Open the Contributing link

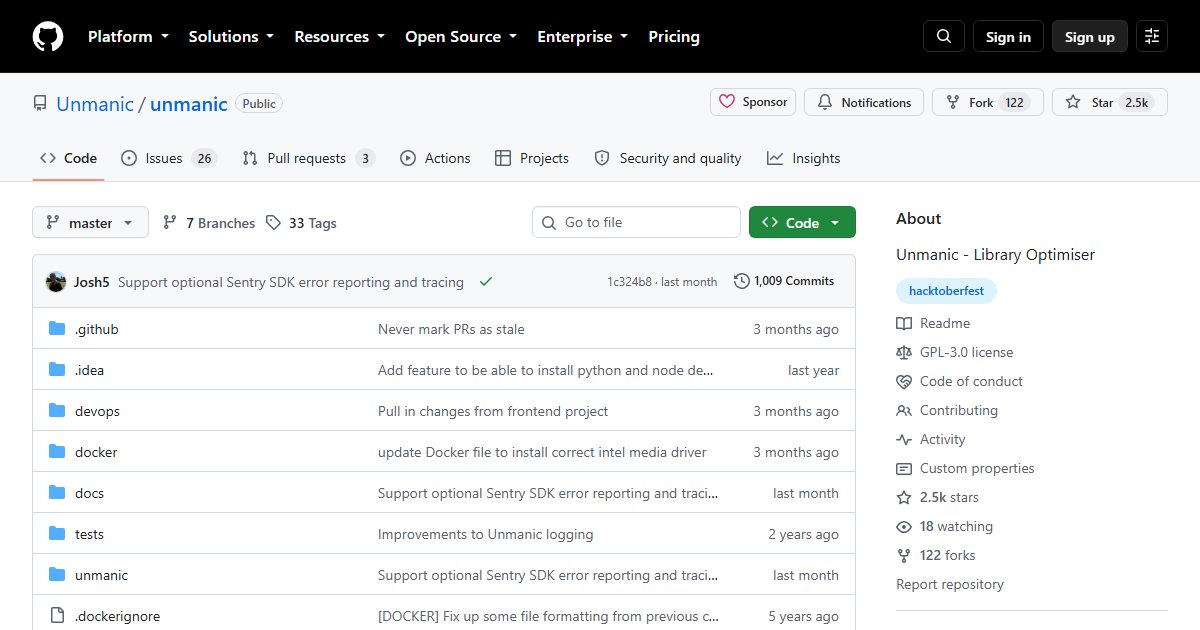point(947,410)
